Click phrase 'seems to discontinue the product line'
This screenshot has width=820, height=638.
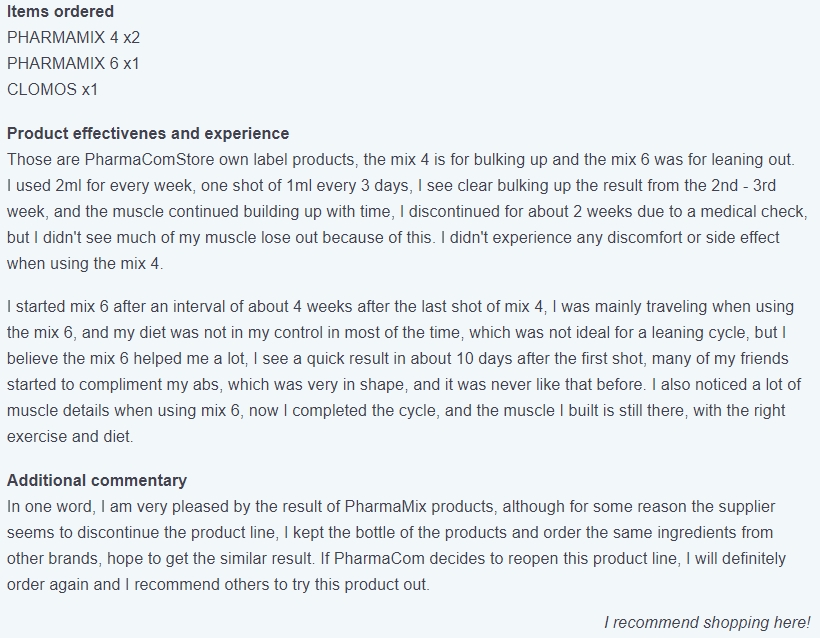point(141,532)
